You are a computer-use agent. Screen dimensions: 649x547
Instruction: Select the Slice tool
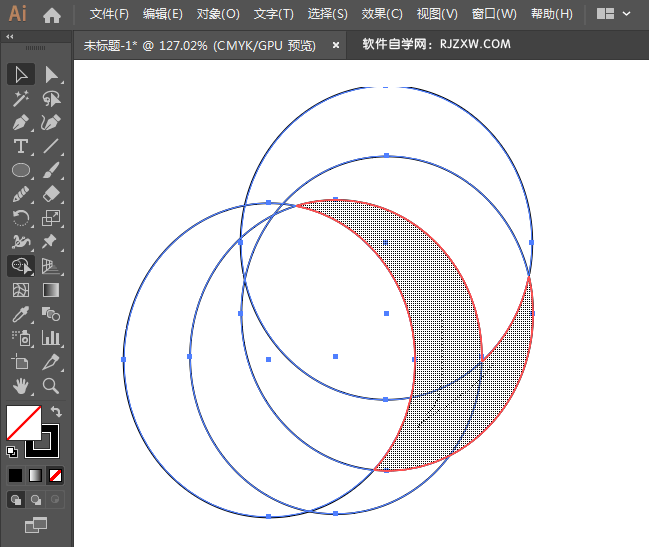(51, 362)
